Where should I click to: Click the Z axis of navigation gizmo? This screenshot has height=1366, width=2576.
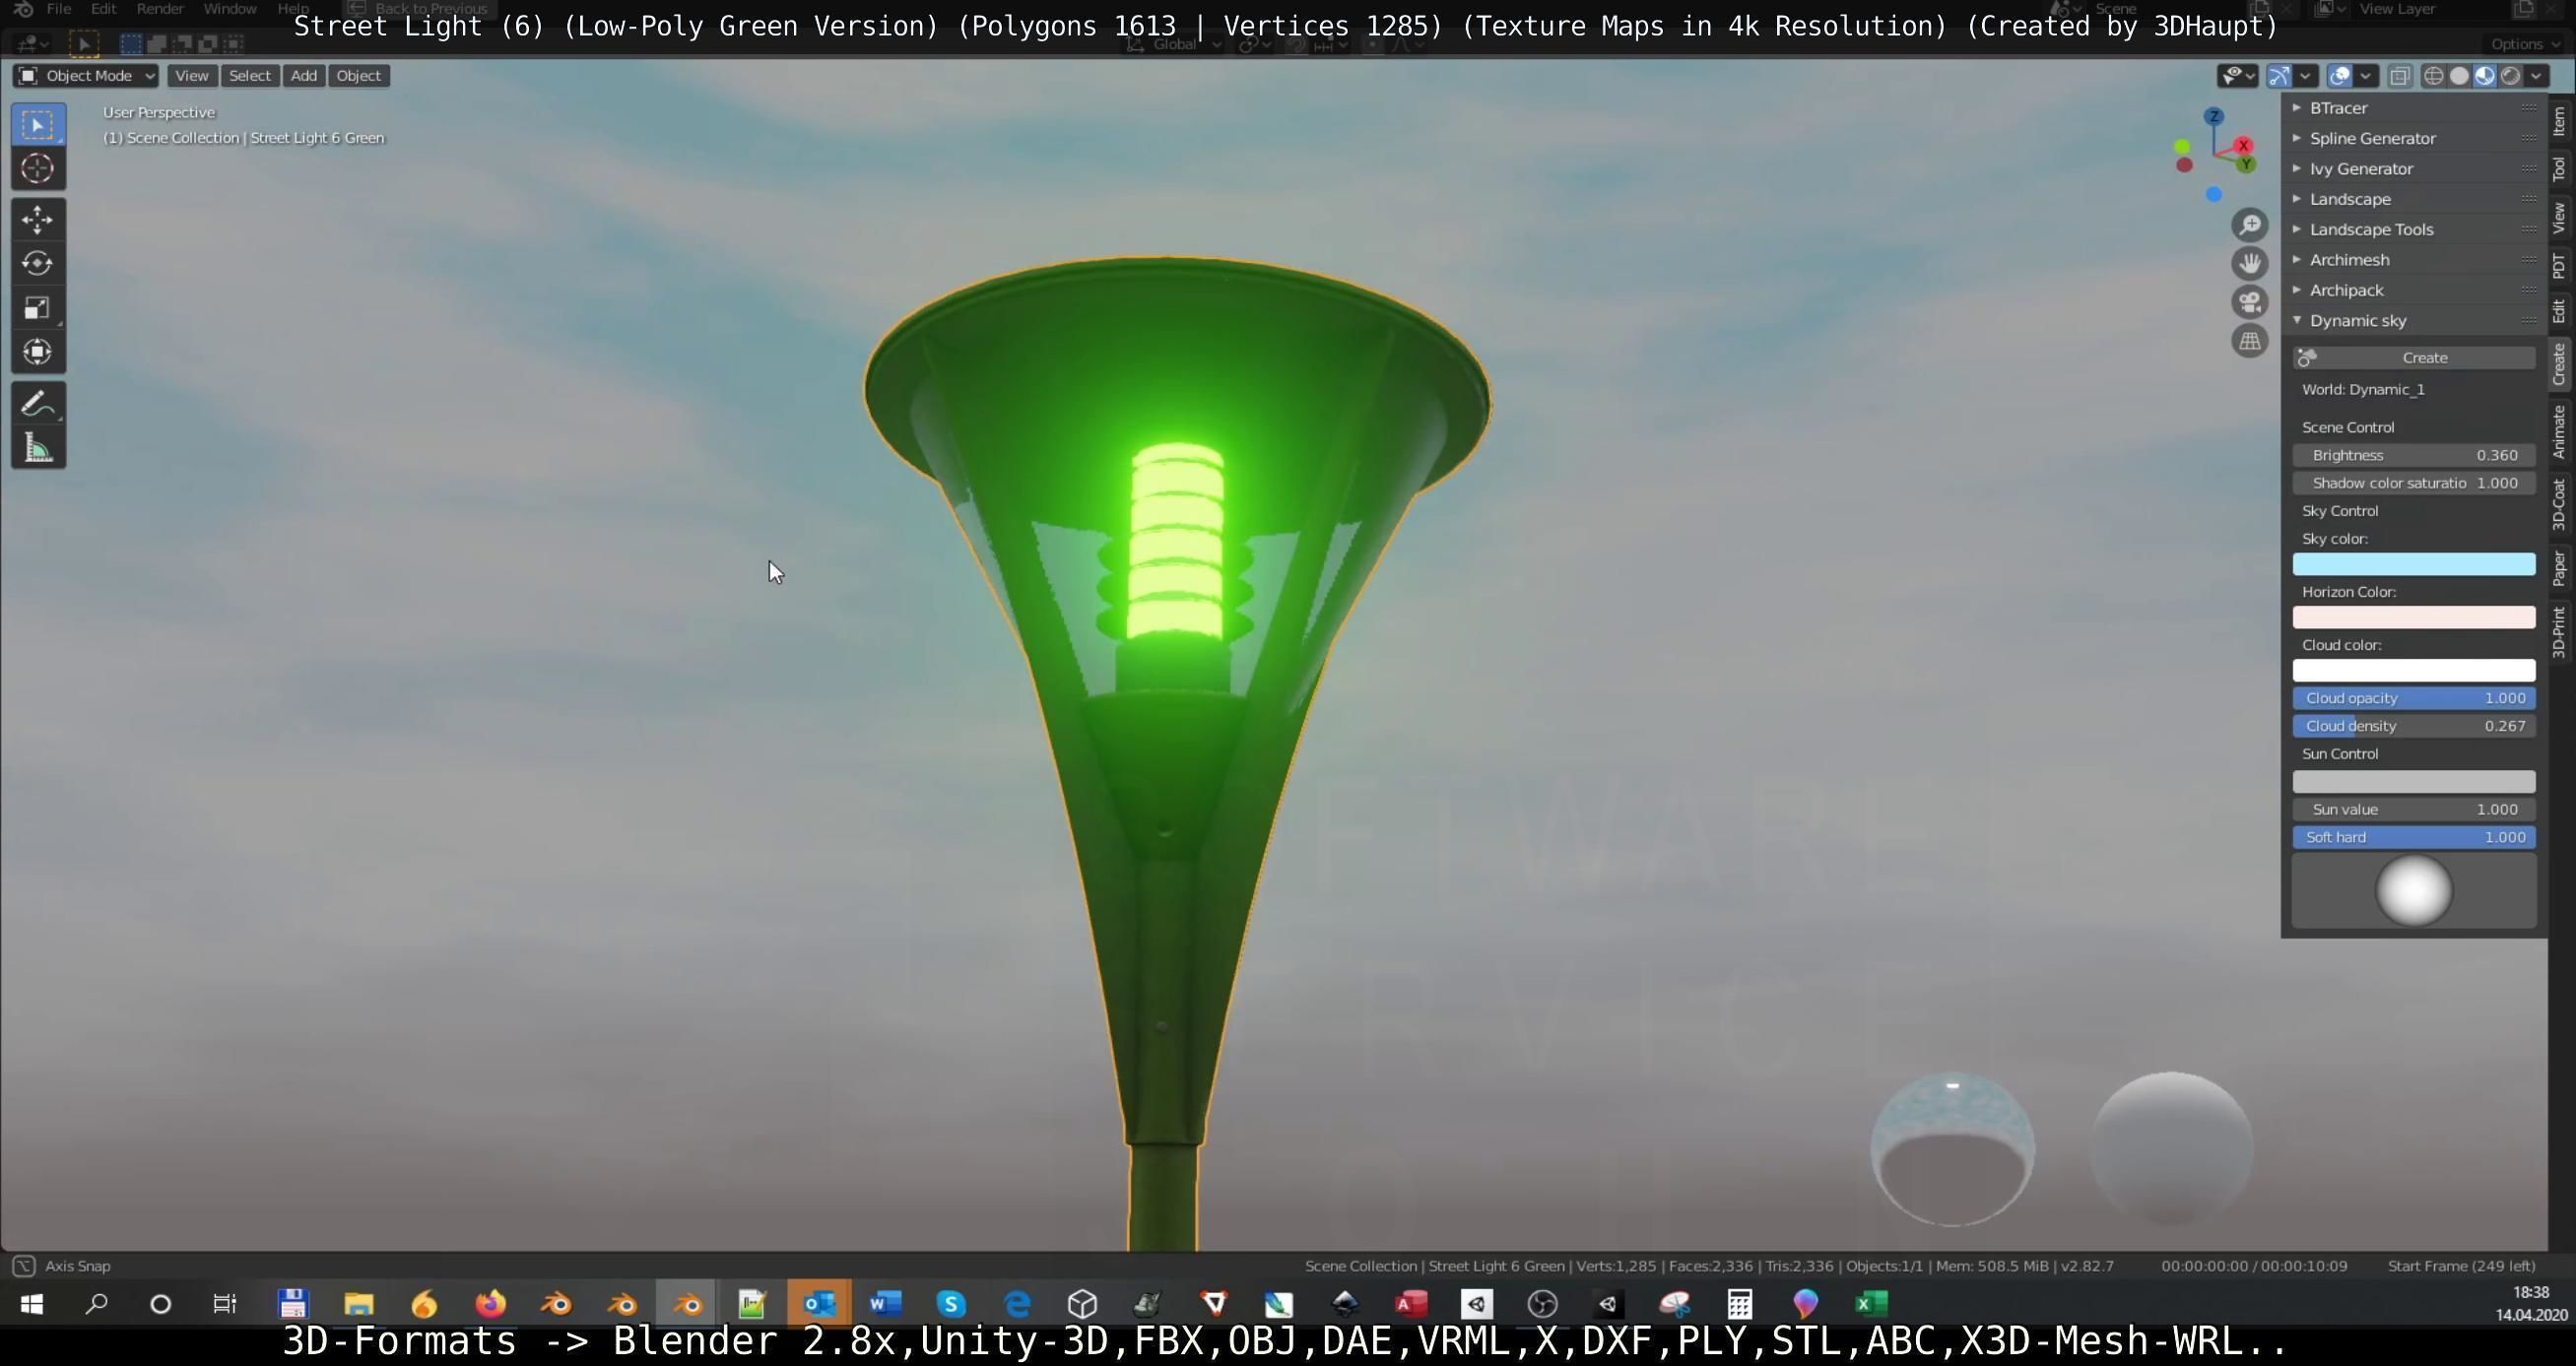2213,117
